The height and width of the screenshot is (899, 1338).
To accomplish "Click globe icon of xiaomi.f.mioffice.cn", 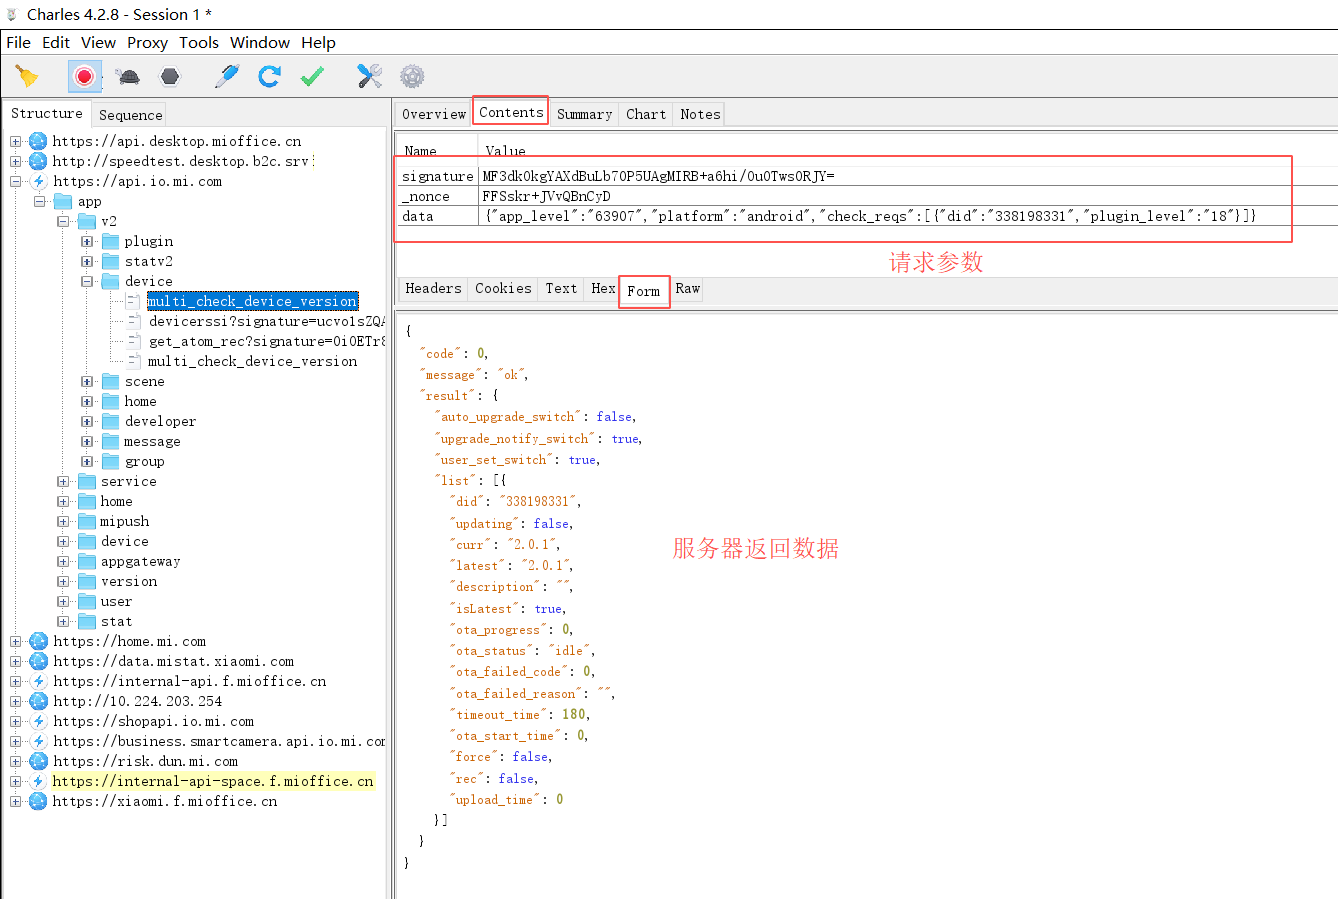I will click(38, 801).
